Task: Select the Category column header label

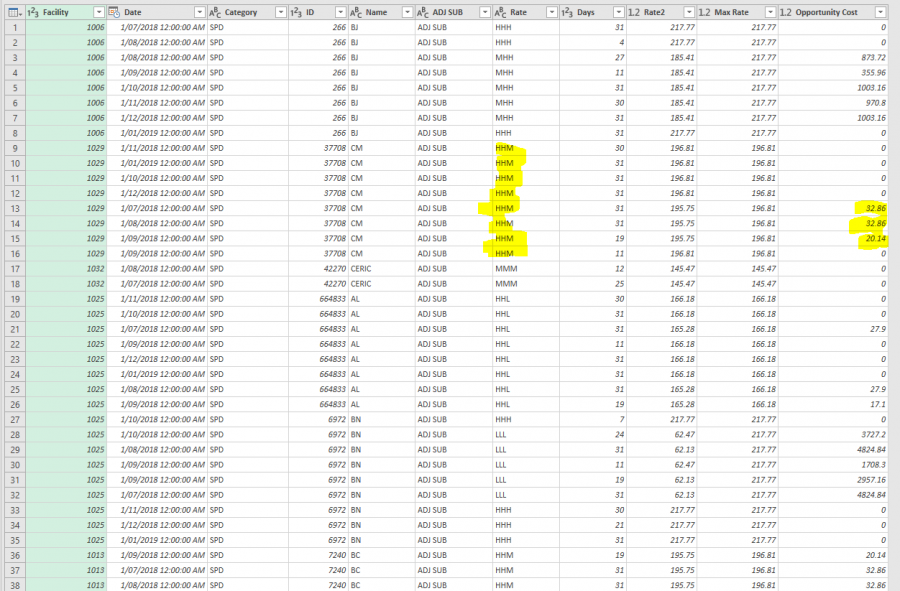Action: 241,12
